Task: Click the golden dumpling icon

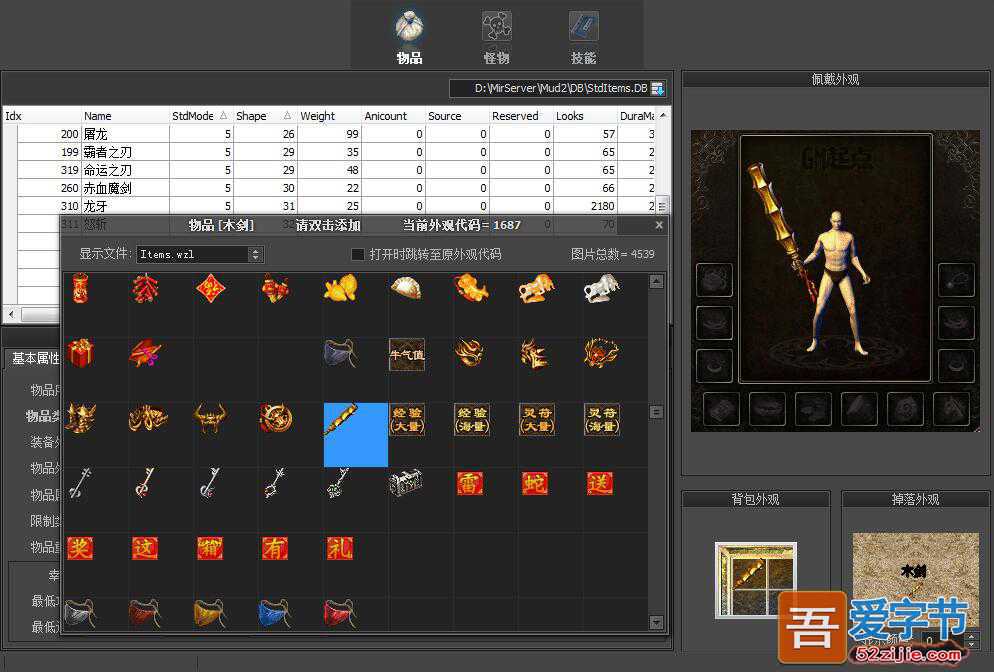Action: point(406,289)
